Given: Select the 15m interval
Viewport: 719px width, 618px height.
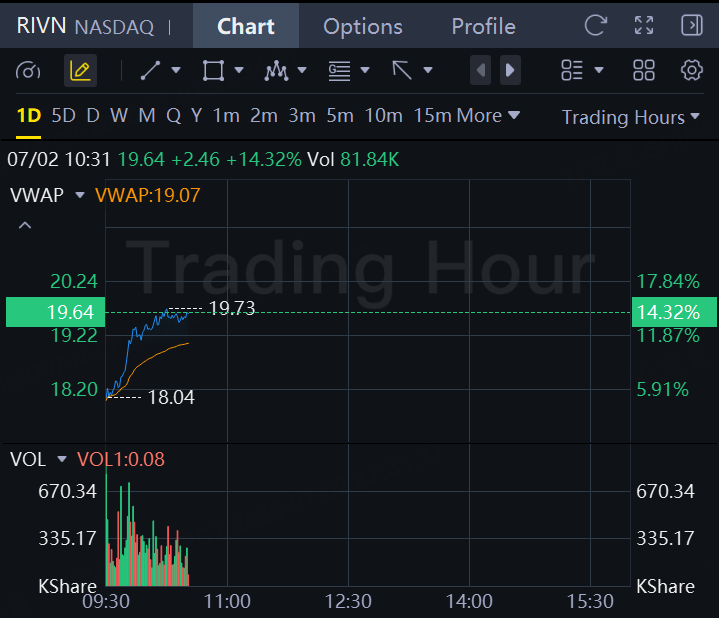Looking at the screenshot, I should click(432, 116).
